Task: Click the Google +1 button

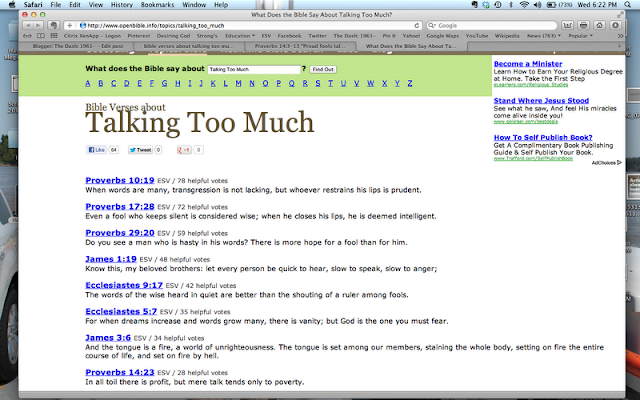Action: [184, 150]
